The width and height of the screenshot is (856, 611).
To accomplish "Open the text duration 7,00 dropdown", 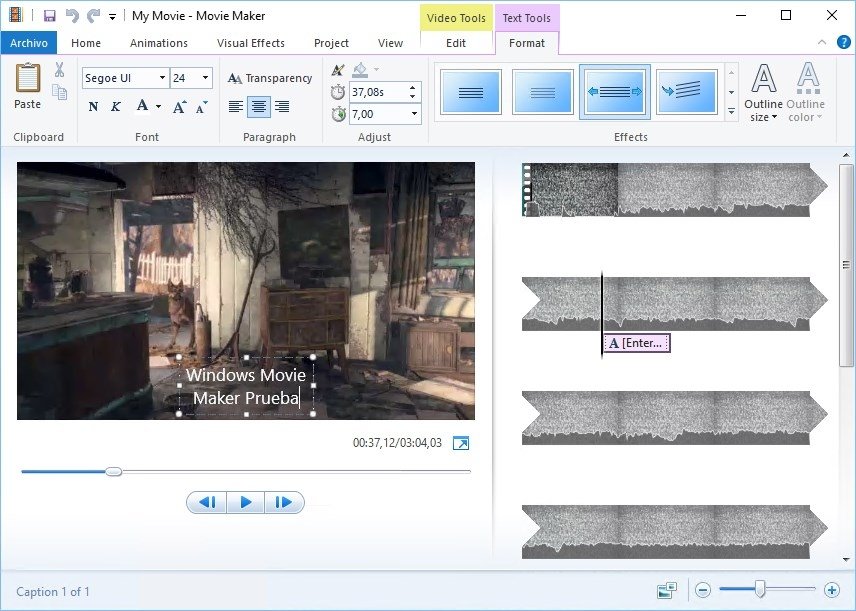I will (414, 114).
